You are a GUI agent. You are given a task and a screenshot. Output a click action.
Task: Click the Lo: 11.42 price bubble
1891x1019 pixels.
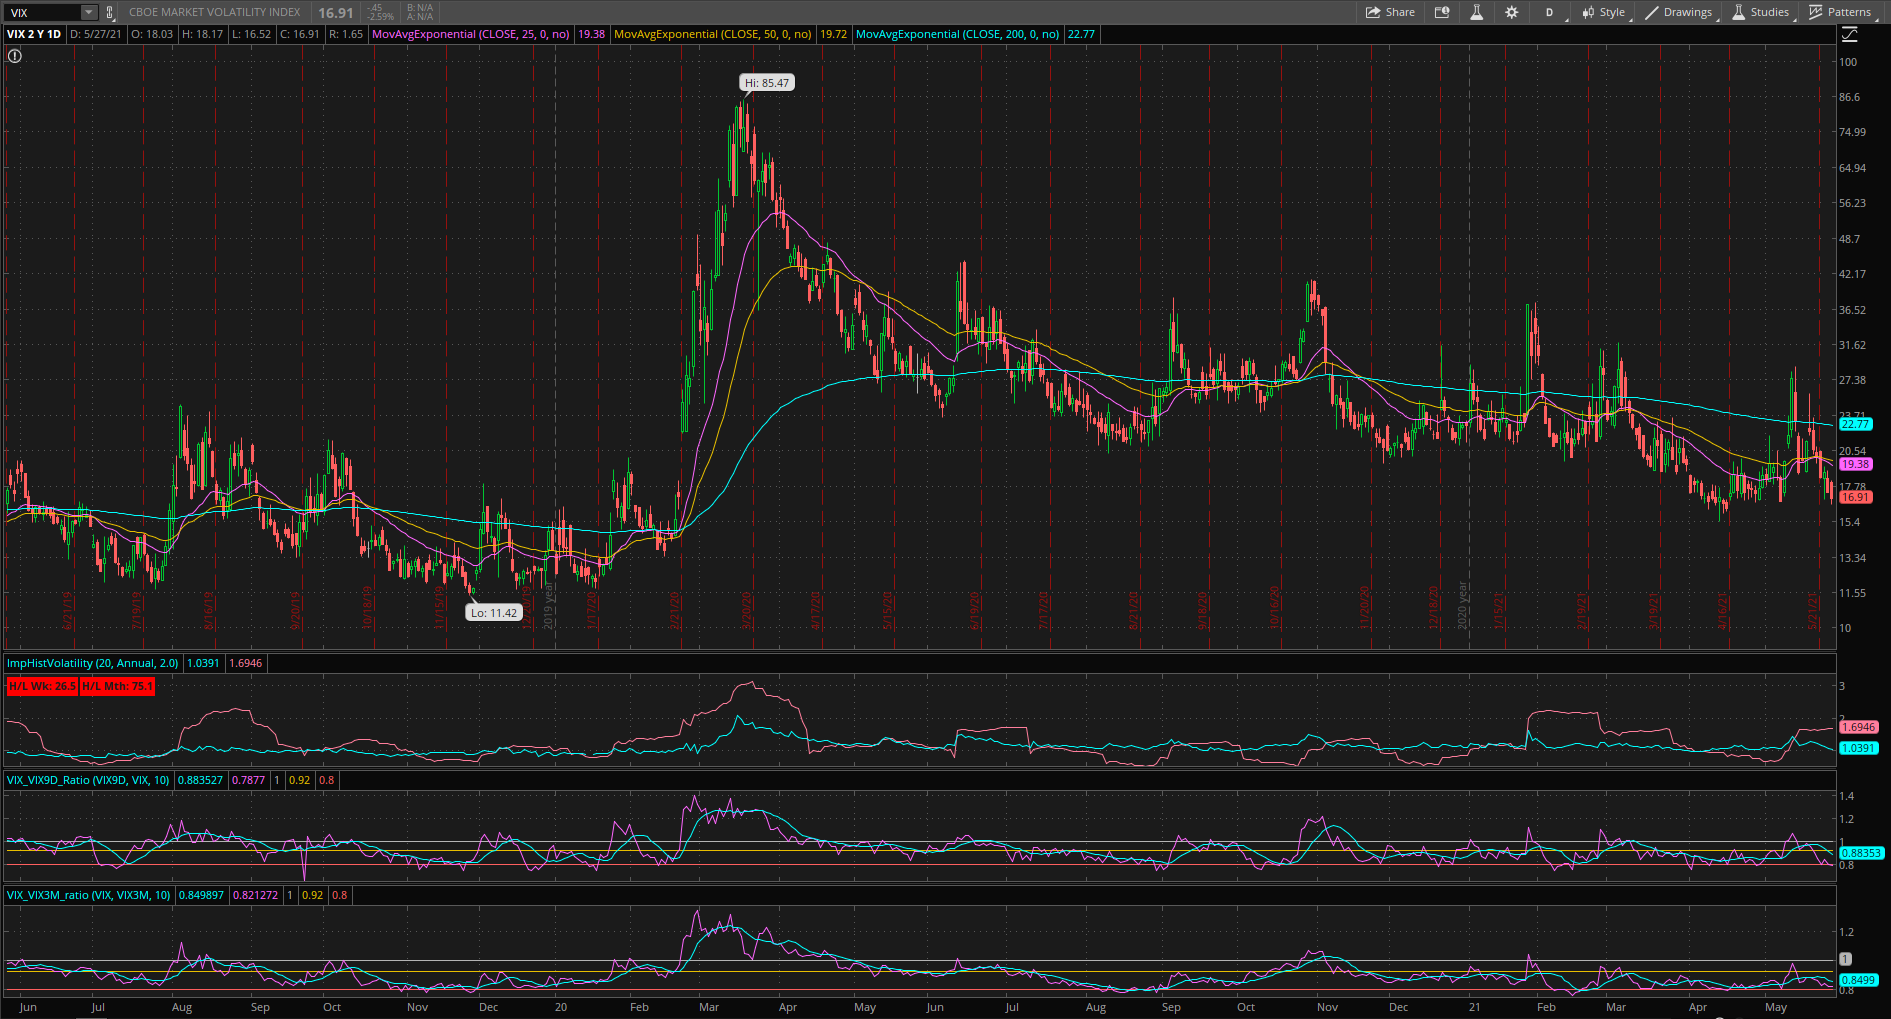(494, 613)
